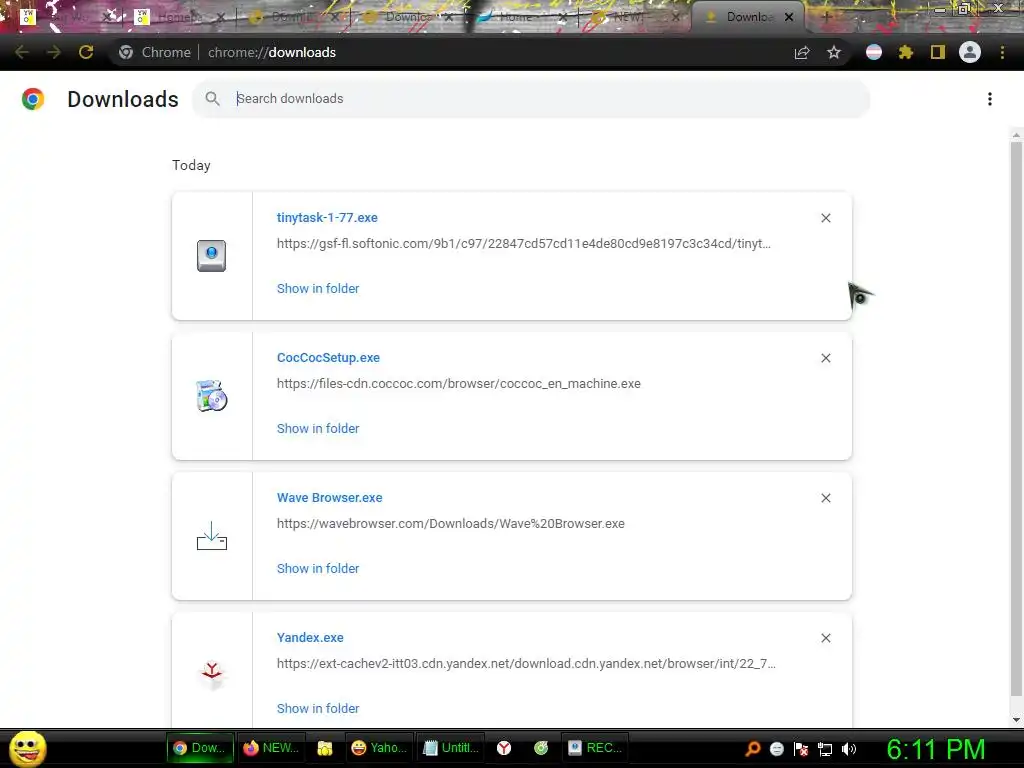Screen dimensions: 1024x768
Task: Open the user profile avatar
Action: [x=970, y=52]
